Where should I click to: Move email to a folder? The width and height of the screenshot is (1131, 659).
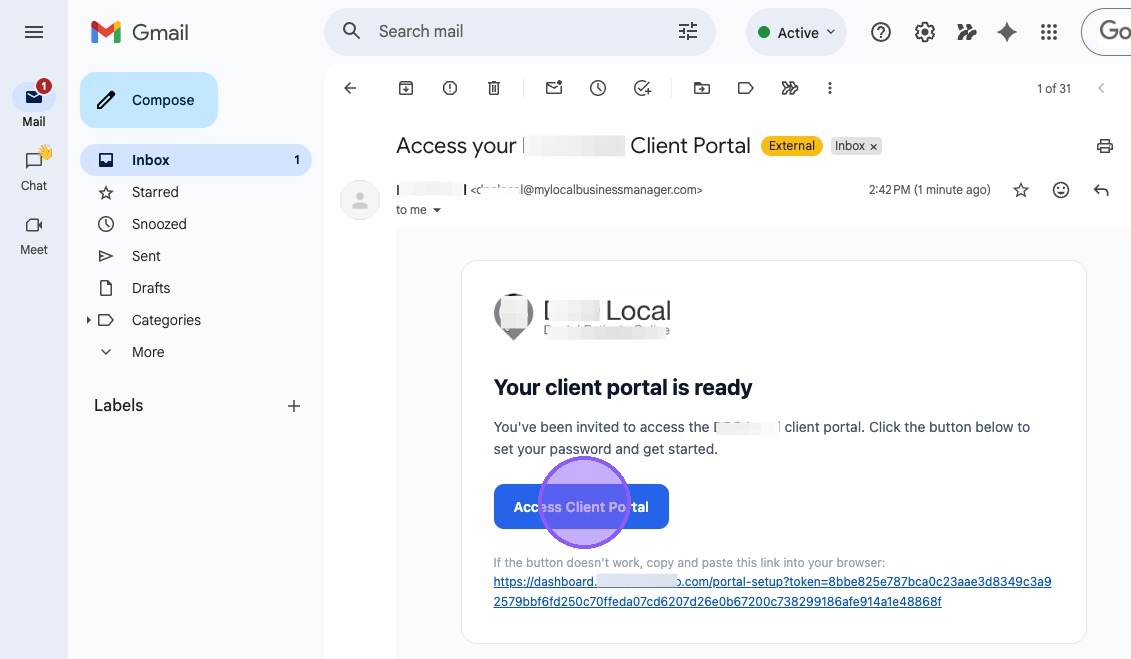702,88
